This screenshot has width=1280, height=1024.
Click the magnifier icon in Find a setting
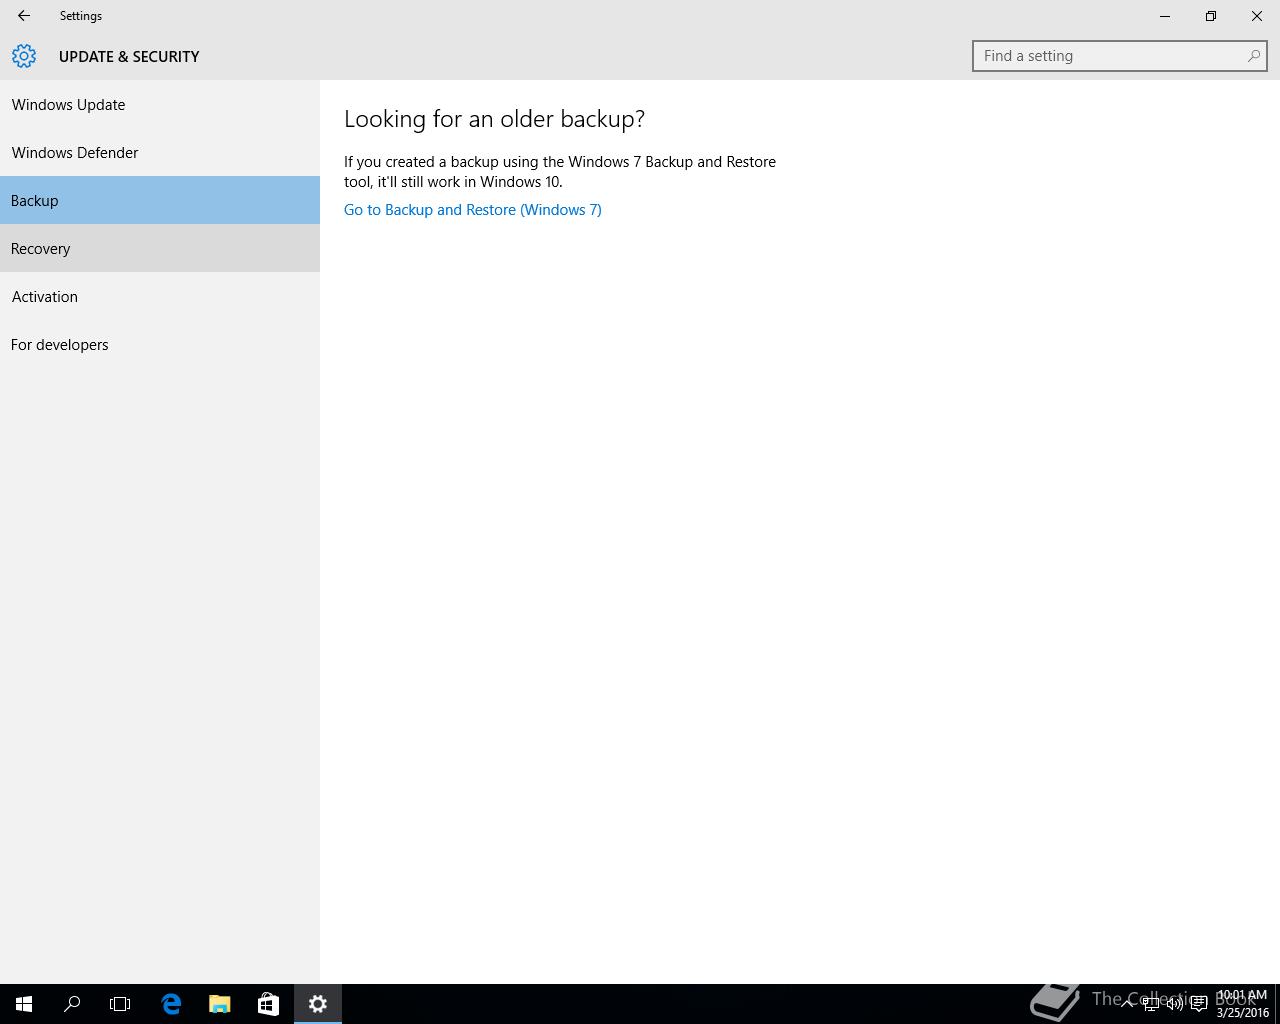coord(1253,56)
